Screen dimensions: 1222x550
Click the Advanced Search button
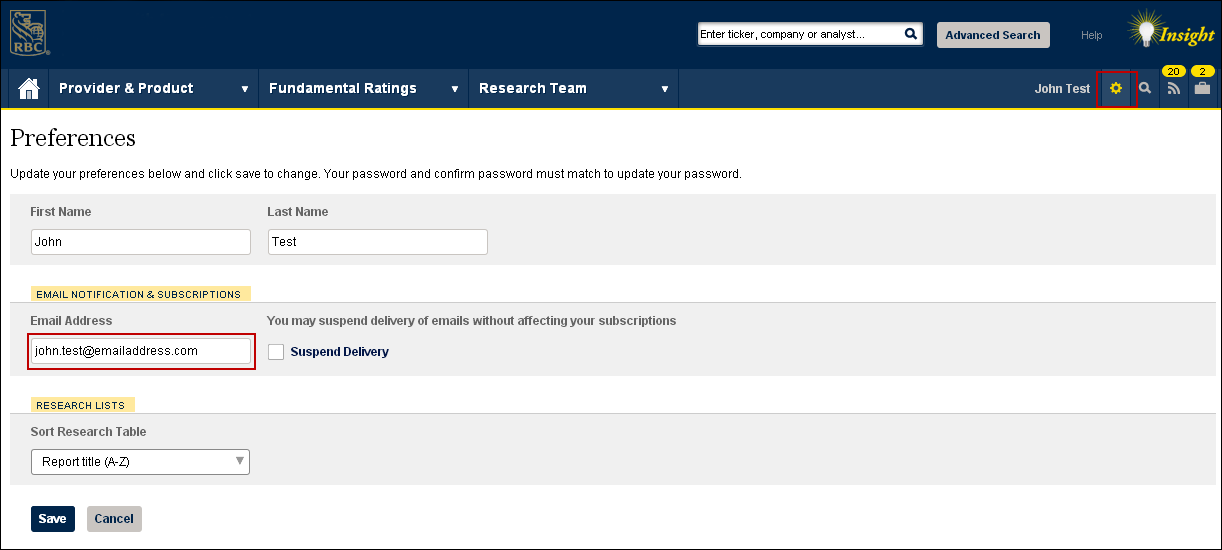pos(993,35)
